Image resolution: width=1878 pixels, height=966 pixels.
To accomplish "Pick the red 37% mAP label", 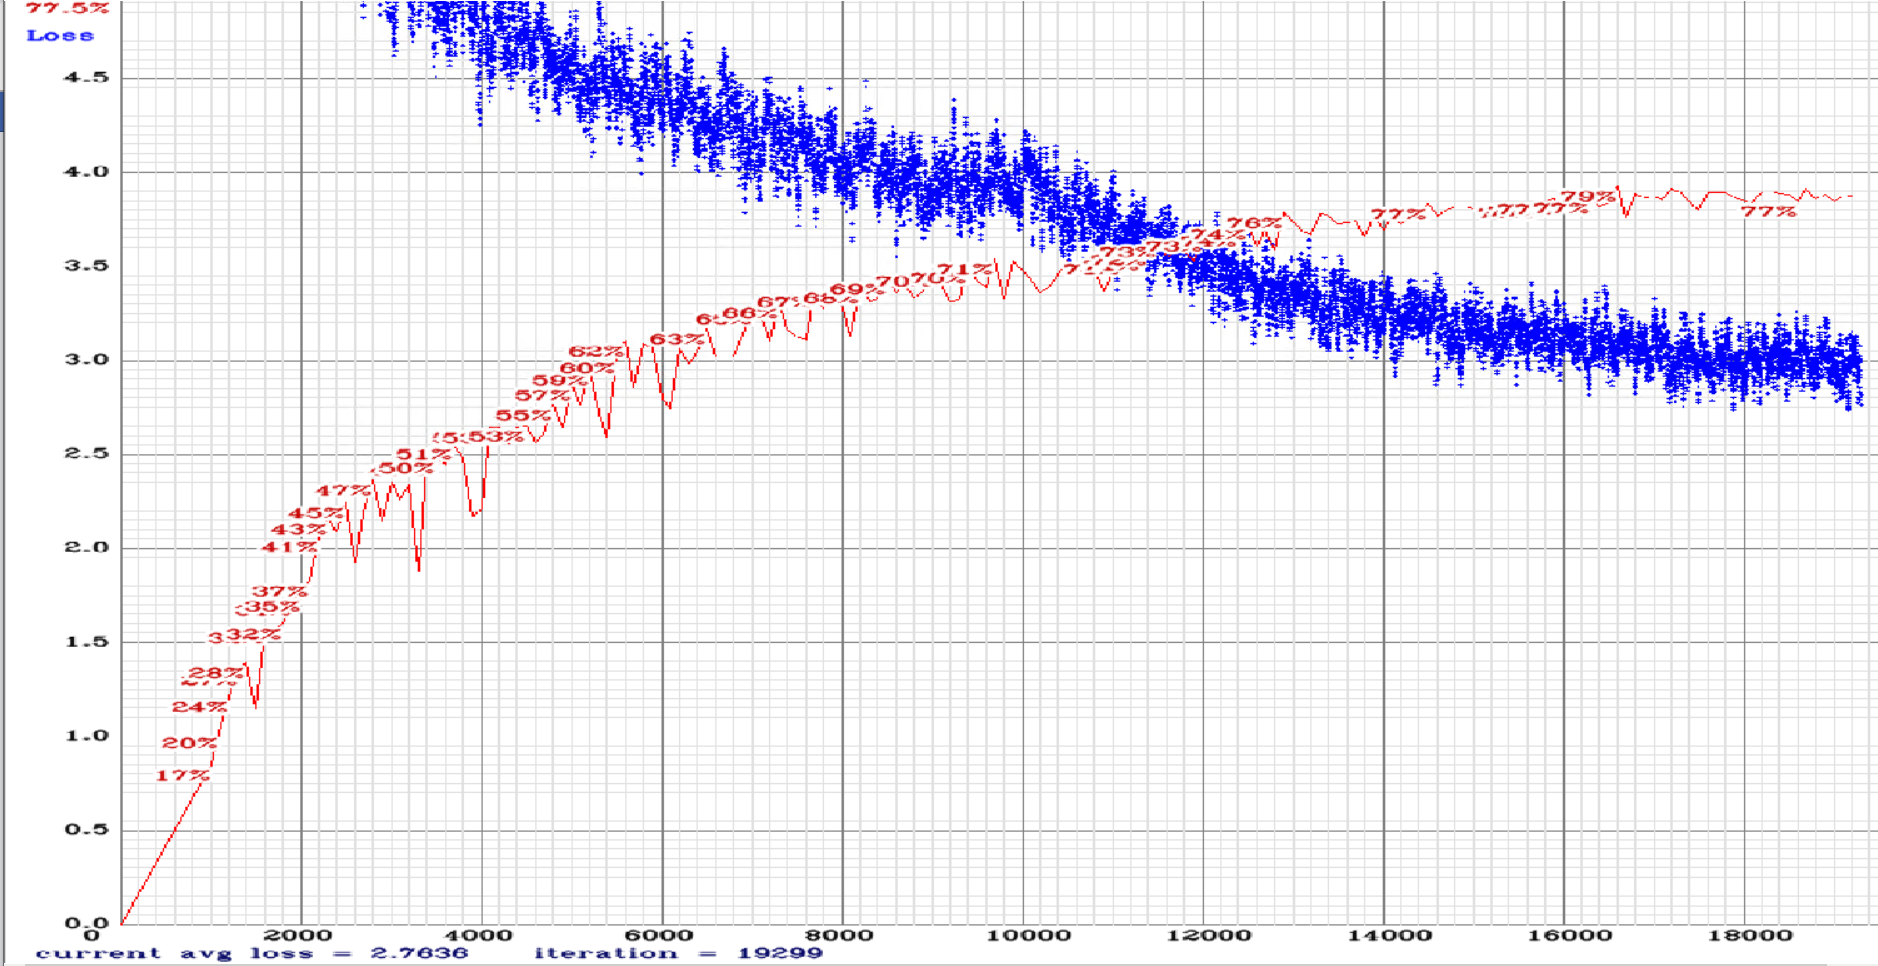I will [x=279, y=591].
